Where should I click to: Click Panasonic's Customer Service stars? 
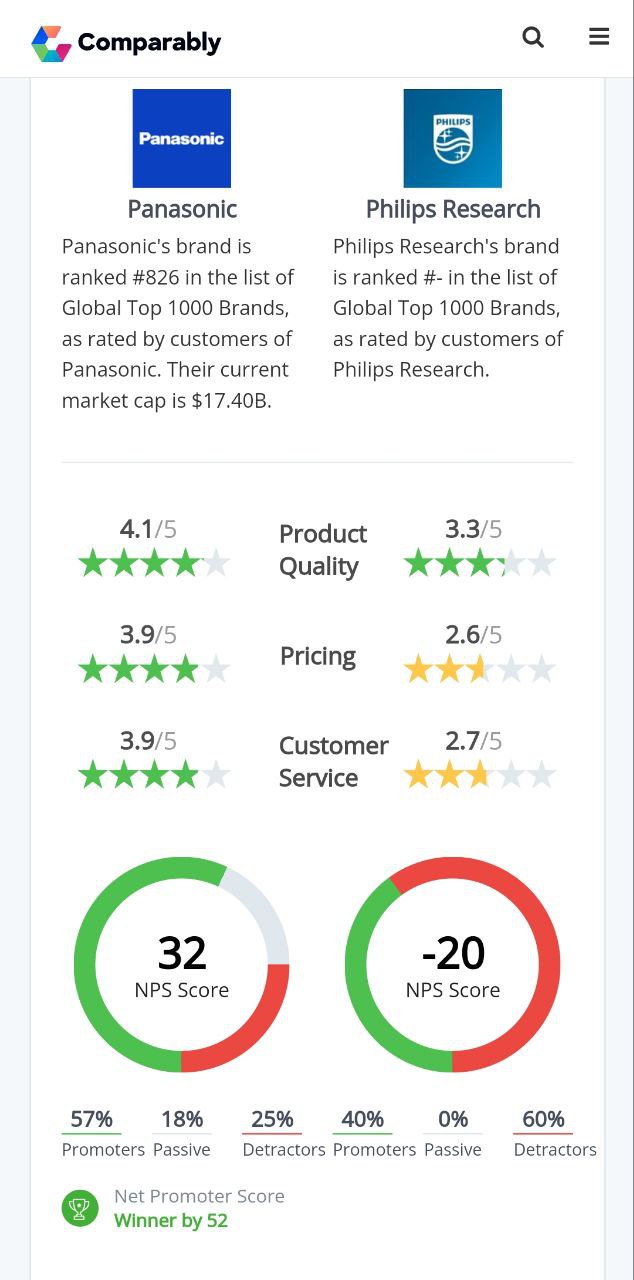[154, 775]
